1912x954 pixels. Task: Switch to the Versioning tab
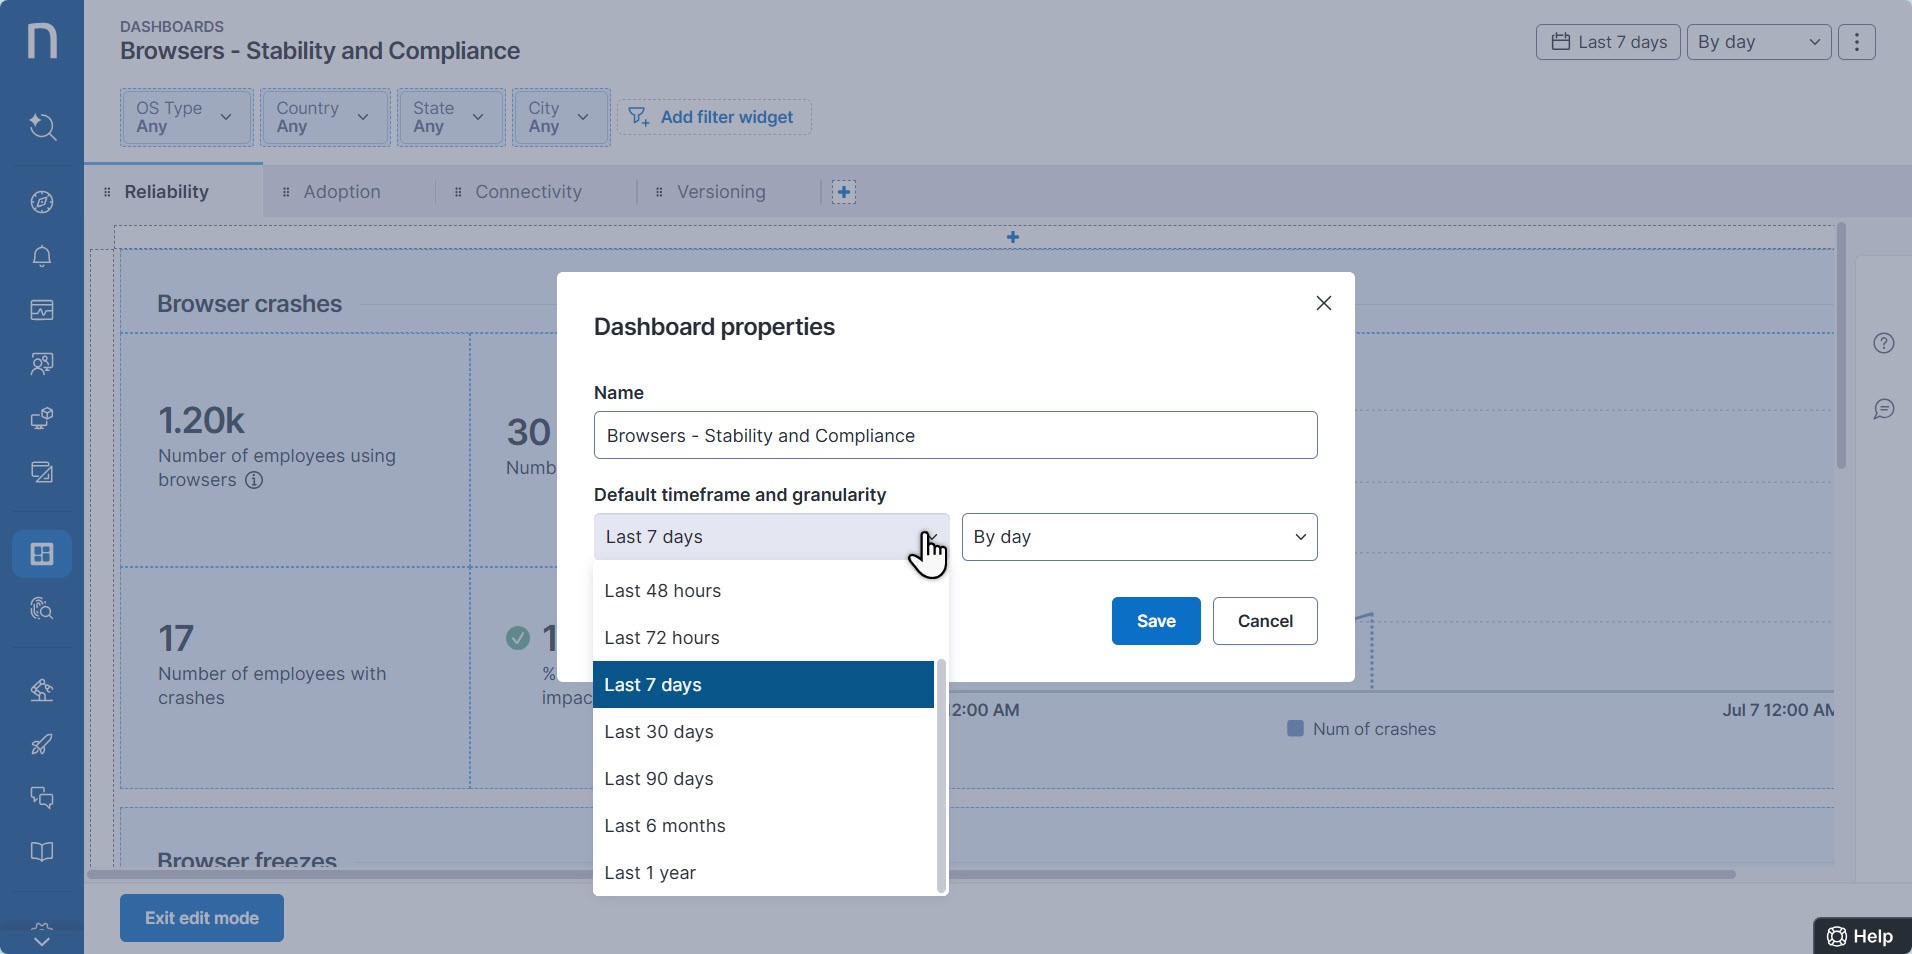pyautogui.click(x=721, y=191)
